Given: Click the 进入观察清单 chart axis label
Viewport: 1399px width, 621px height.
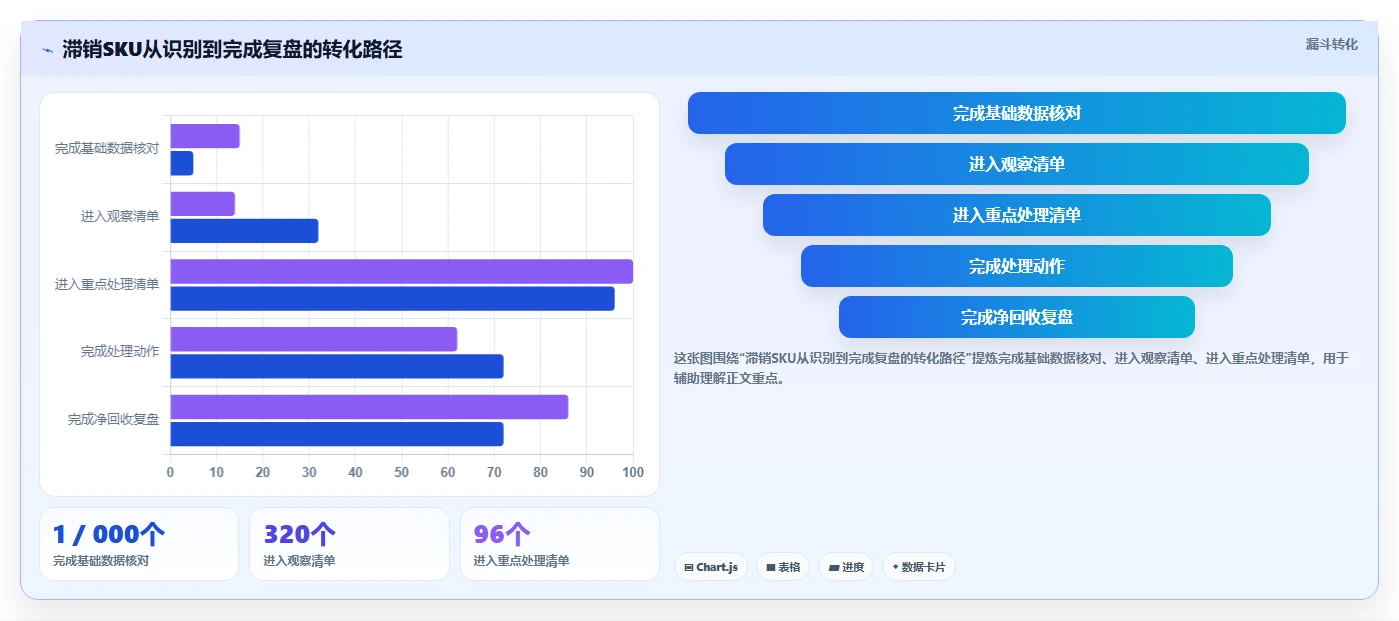Looking at the screenshot, I should tap(120, 216).
